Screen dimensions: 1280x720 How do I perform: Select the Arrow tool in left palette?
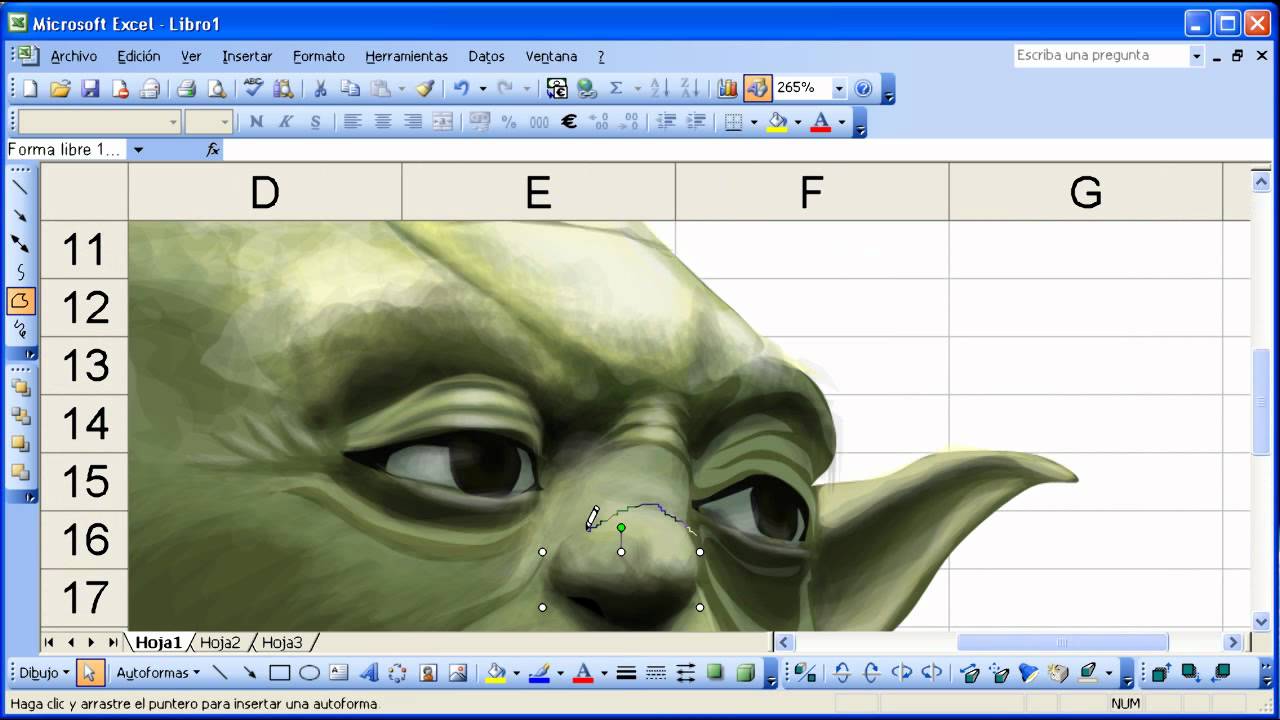[x=20, y=215]
